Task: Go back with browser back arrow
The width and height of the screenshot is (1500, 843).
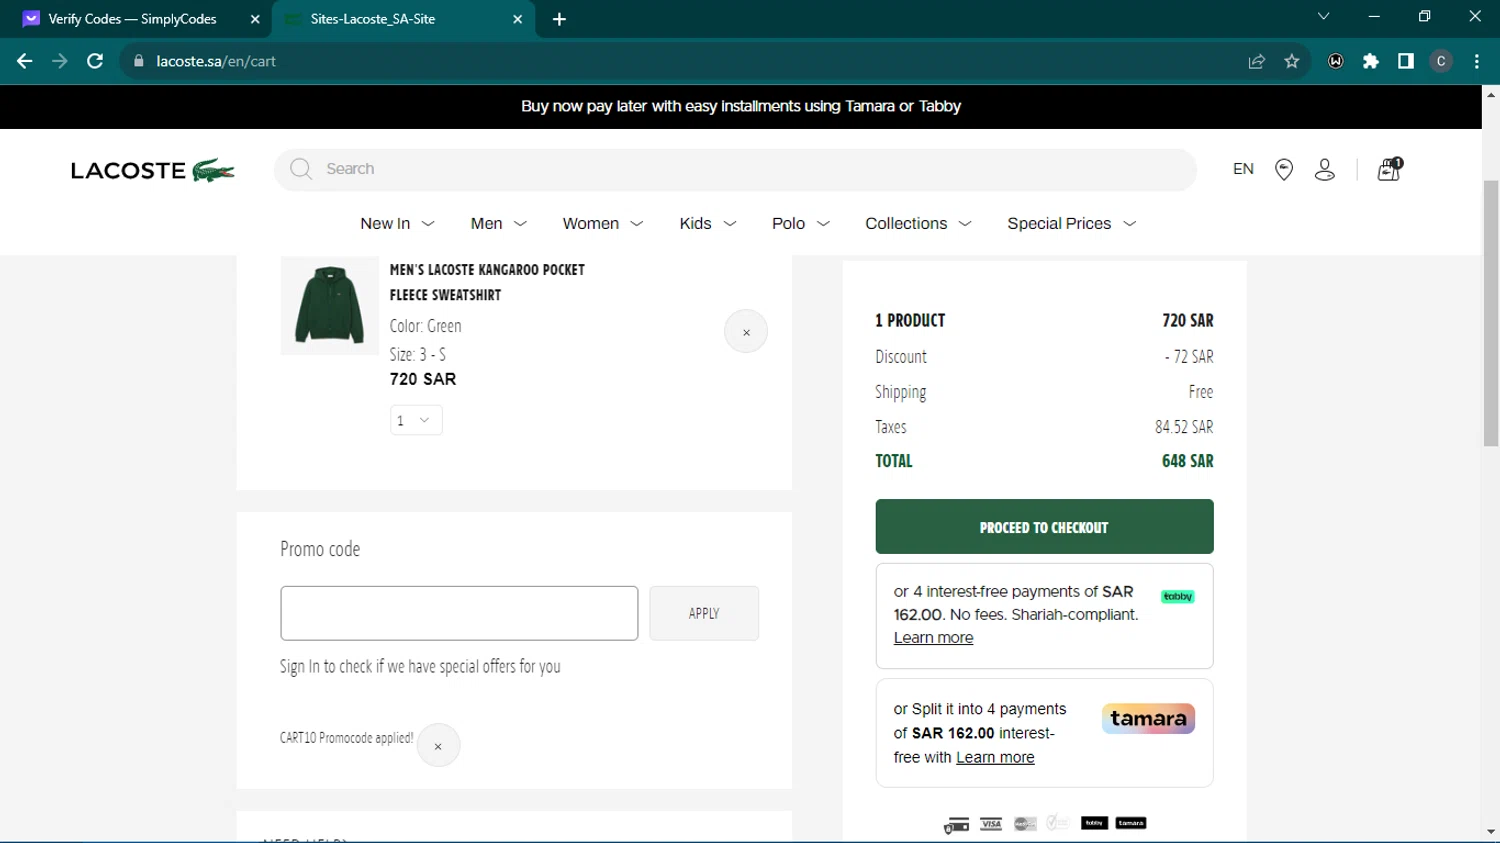Action: [x=25, y=61]
